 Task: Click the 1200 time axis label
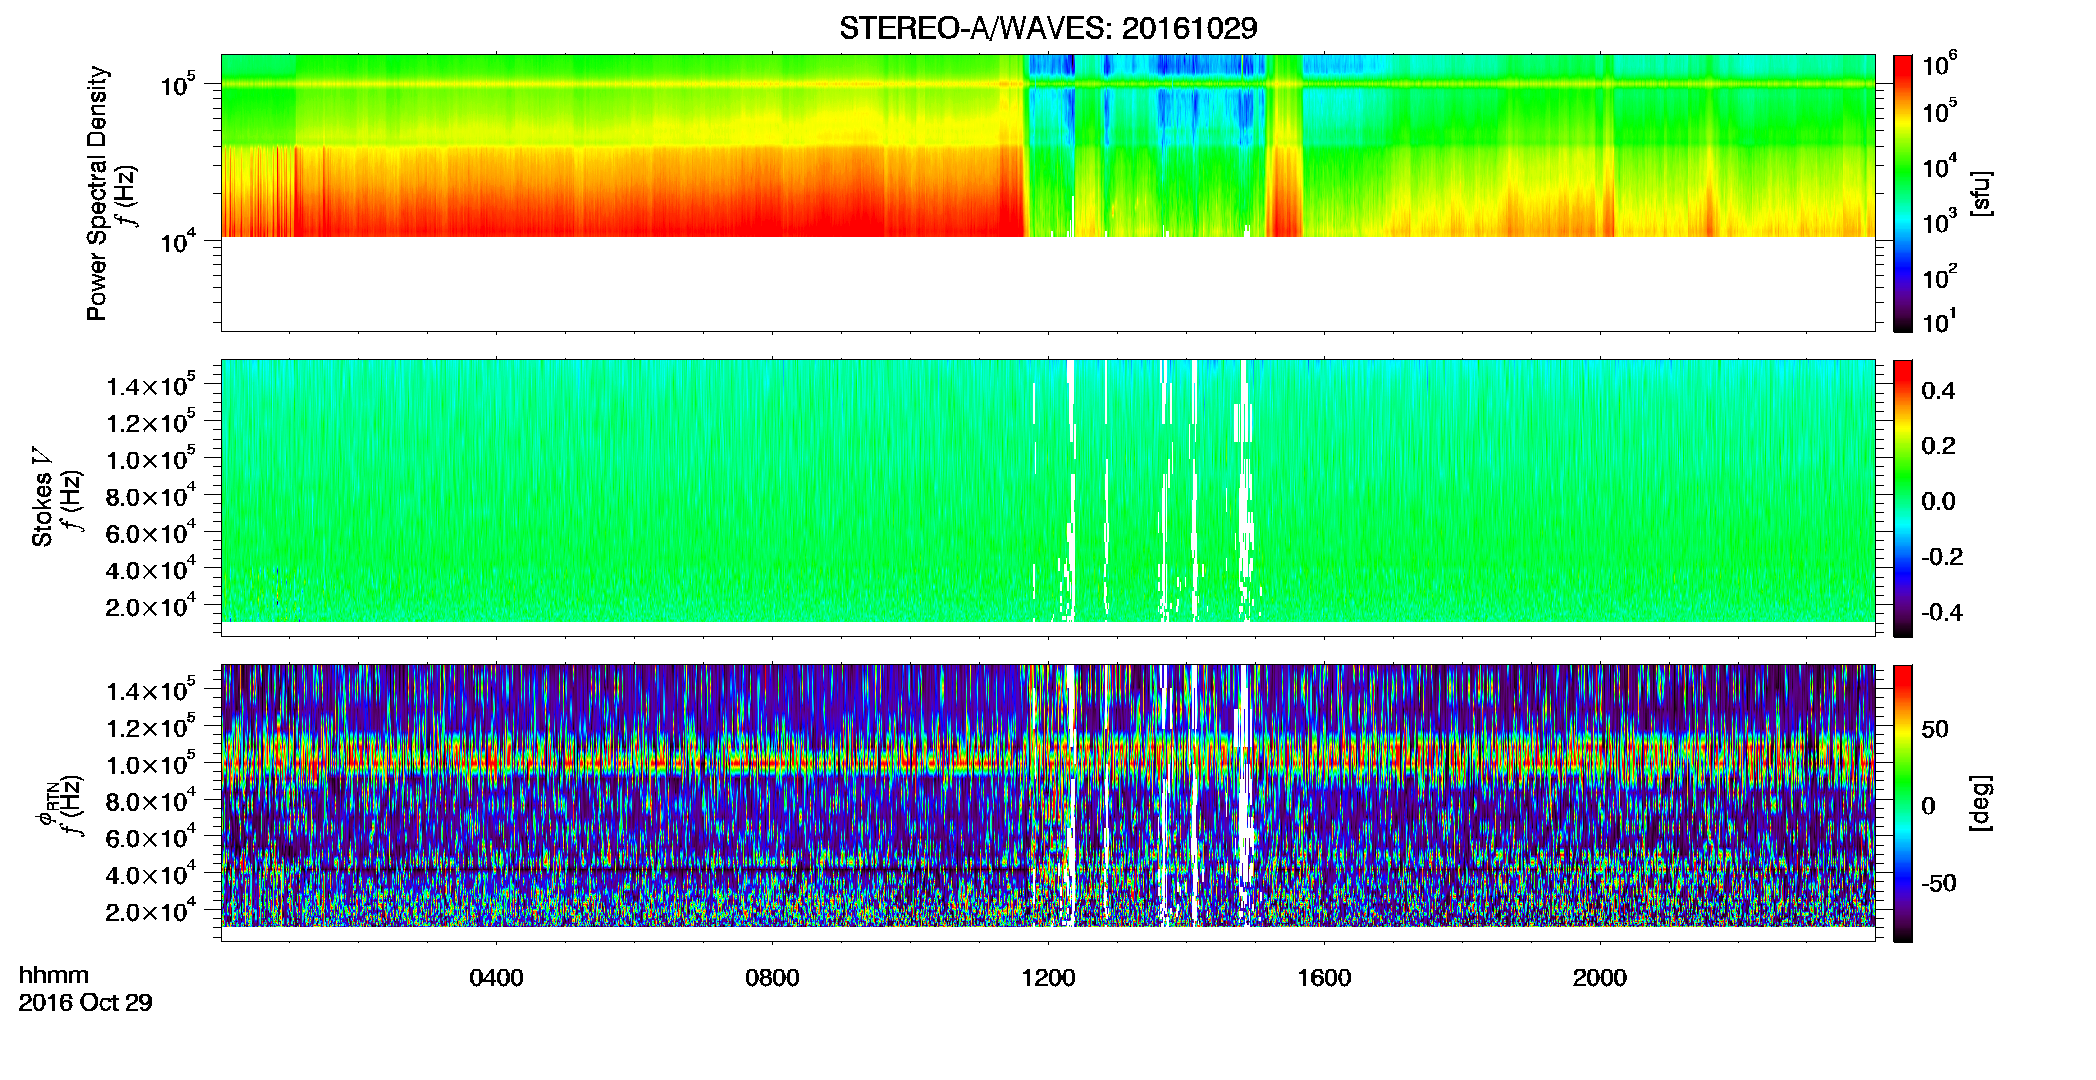[x=1048, y=978]
